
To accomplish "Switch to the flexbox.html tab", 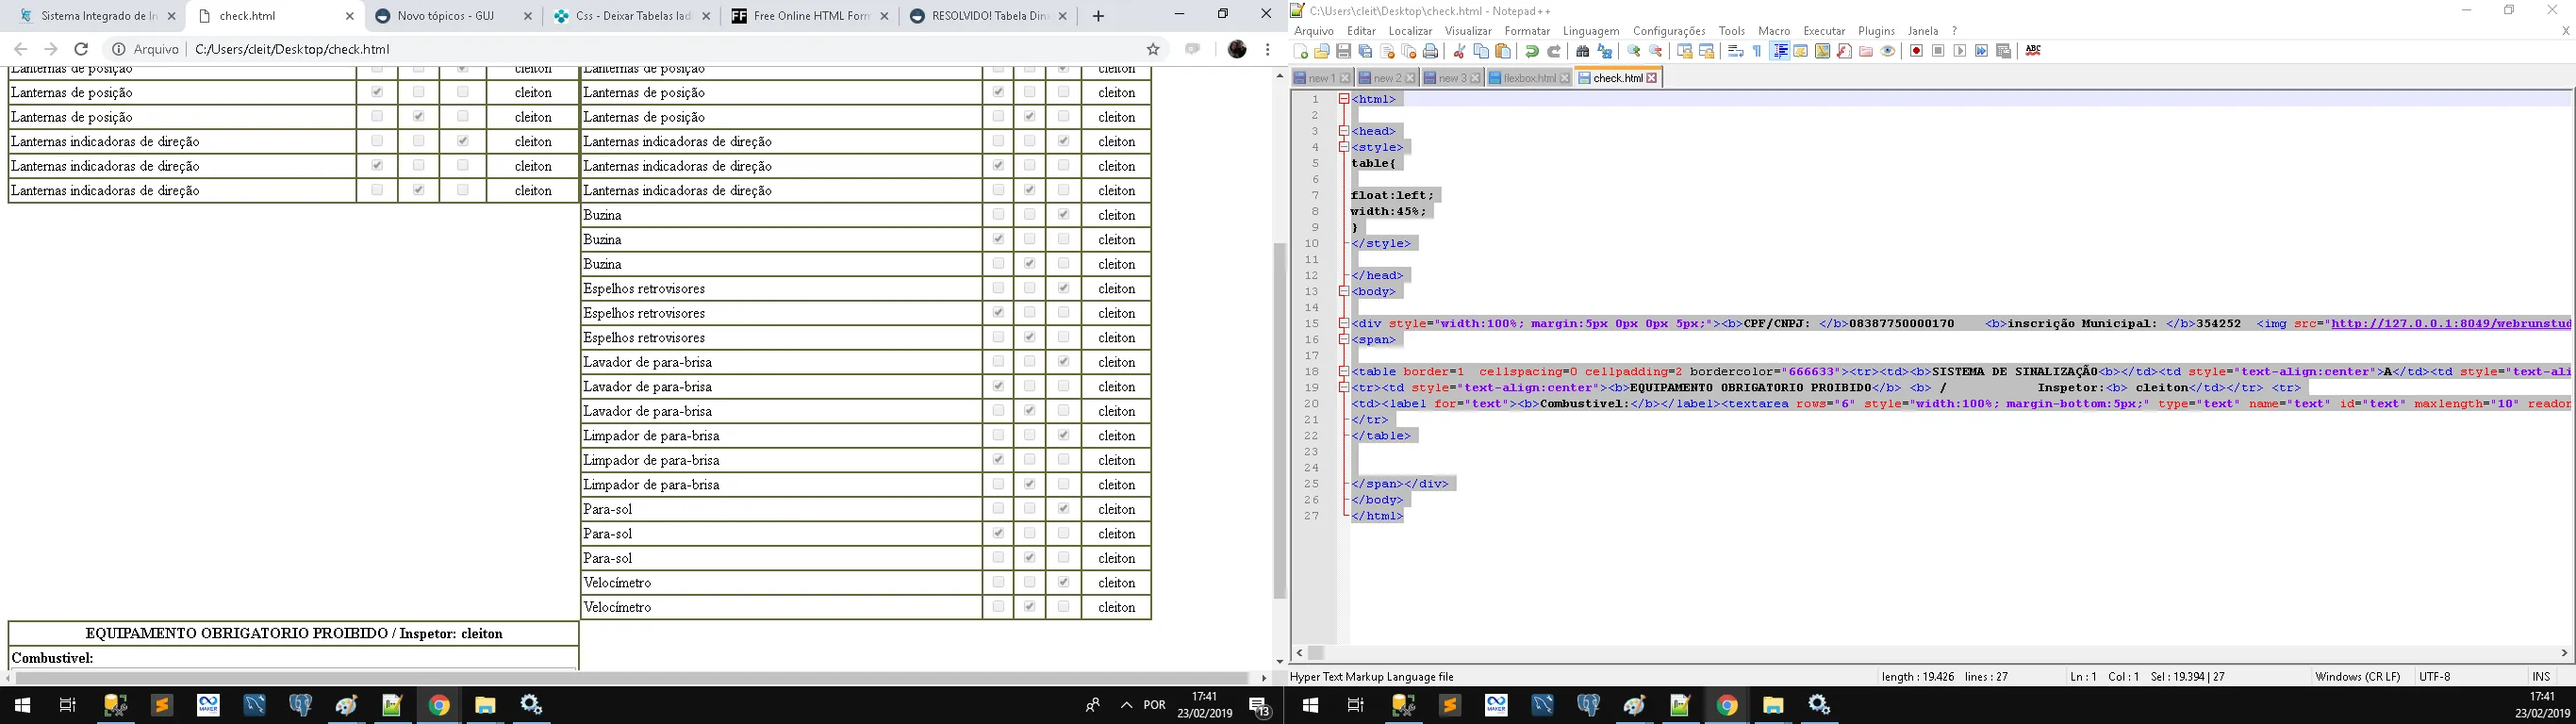I will coord(1529,78).
